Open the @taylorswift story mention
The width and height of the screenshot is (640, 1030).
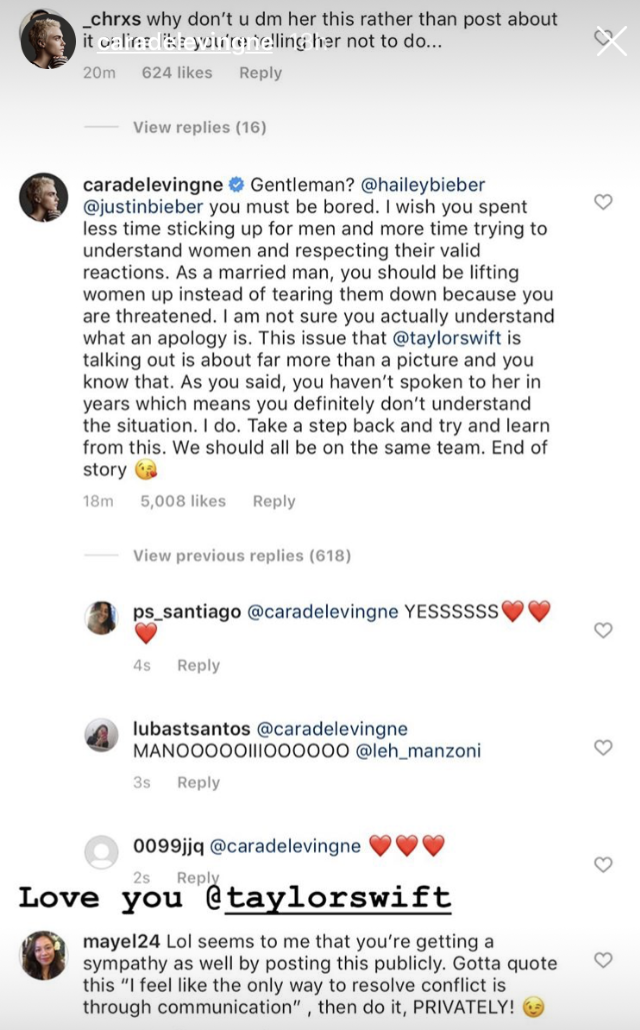[338, 897]
